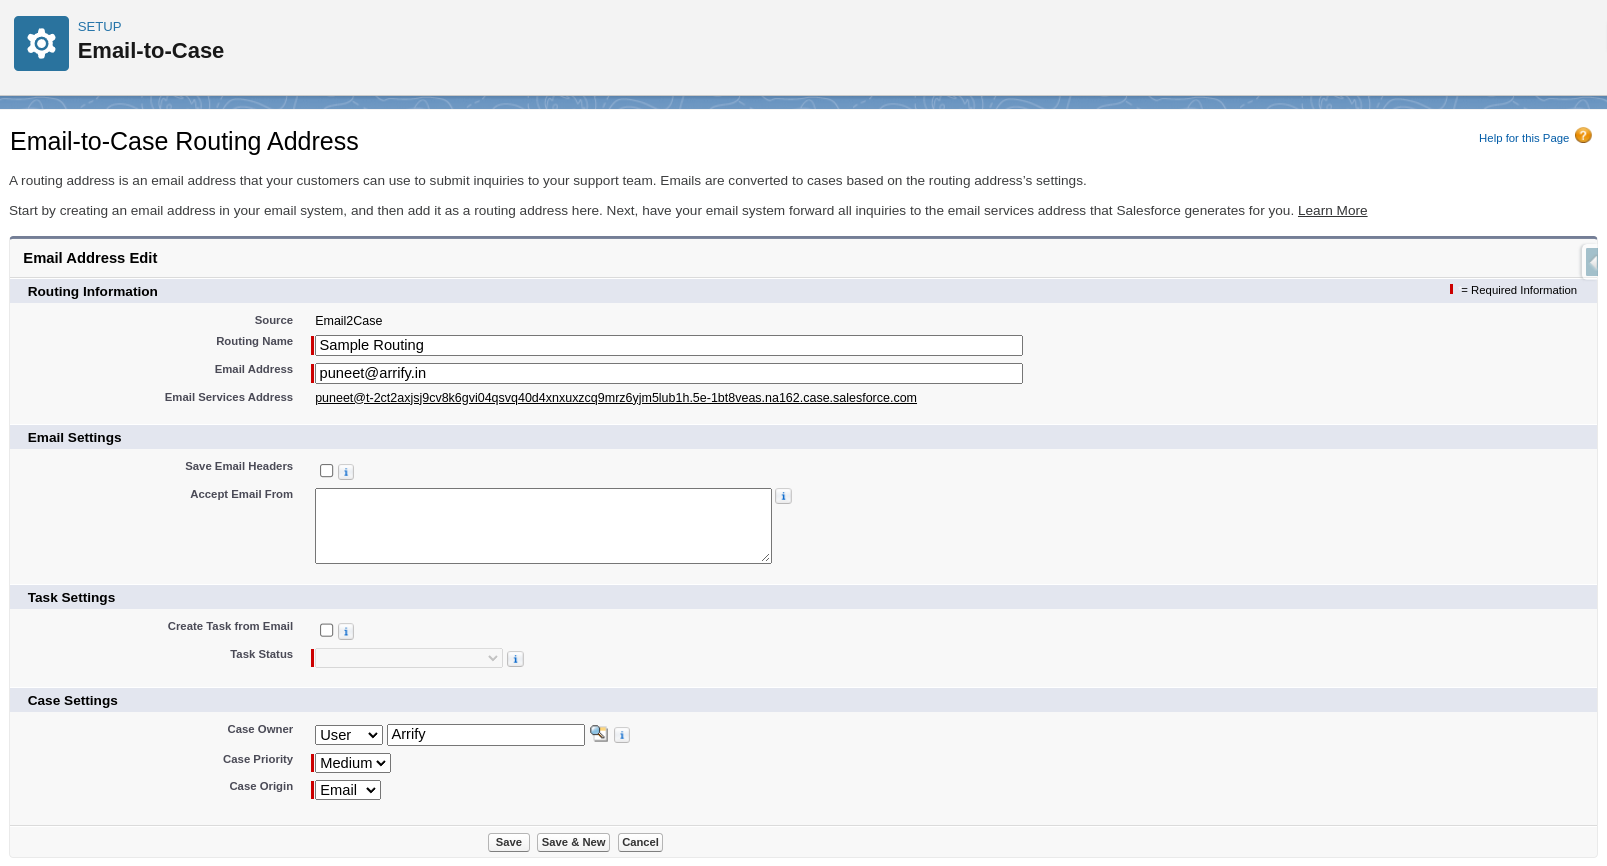The width and height of the screenshot is (1607, 866).
Task: Open Case Owner lookup magnifier icon
Action: click(599, 733)
